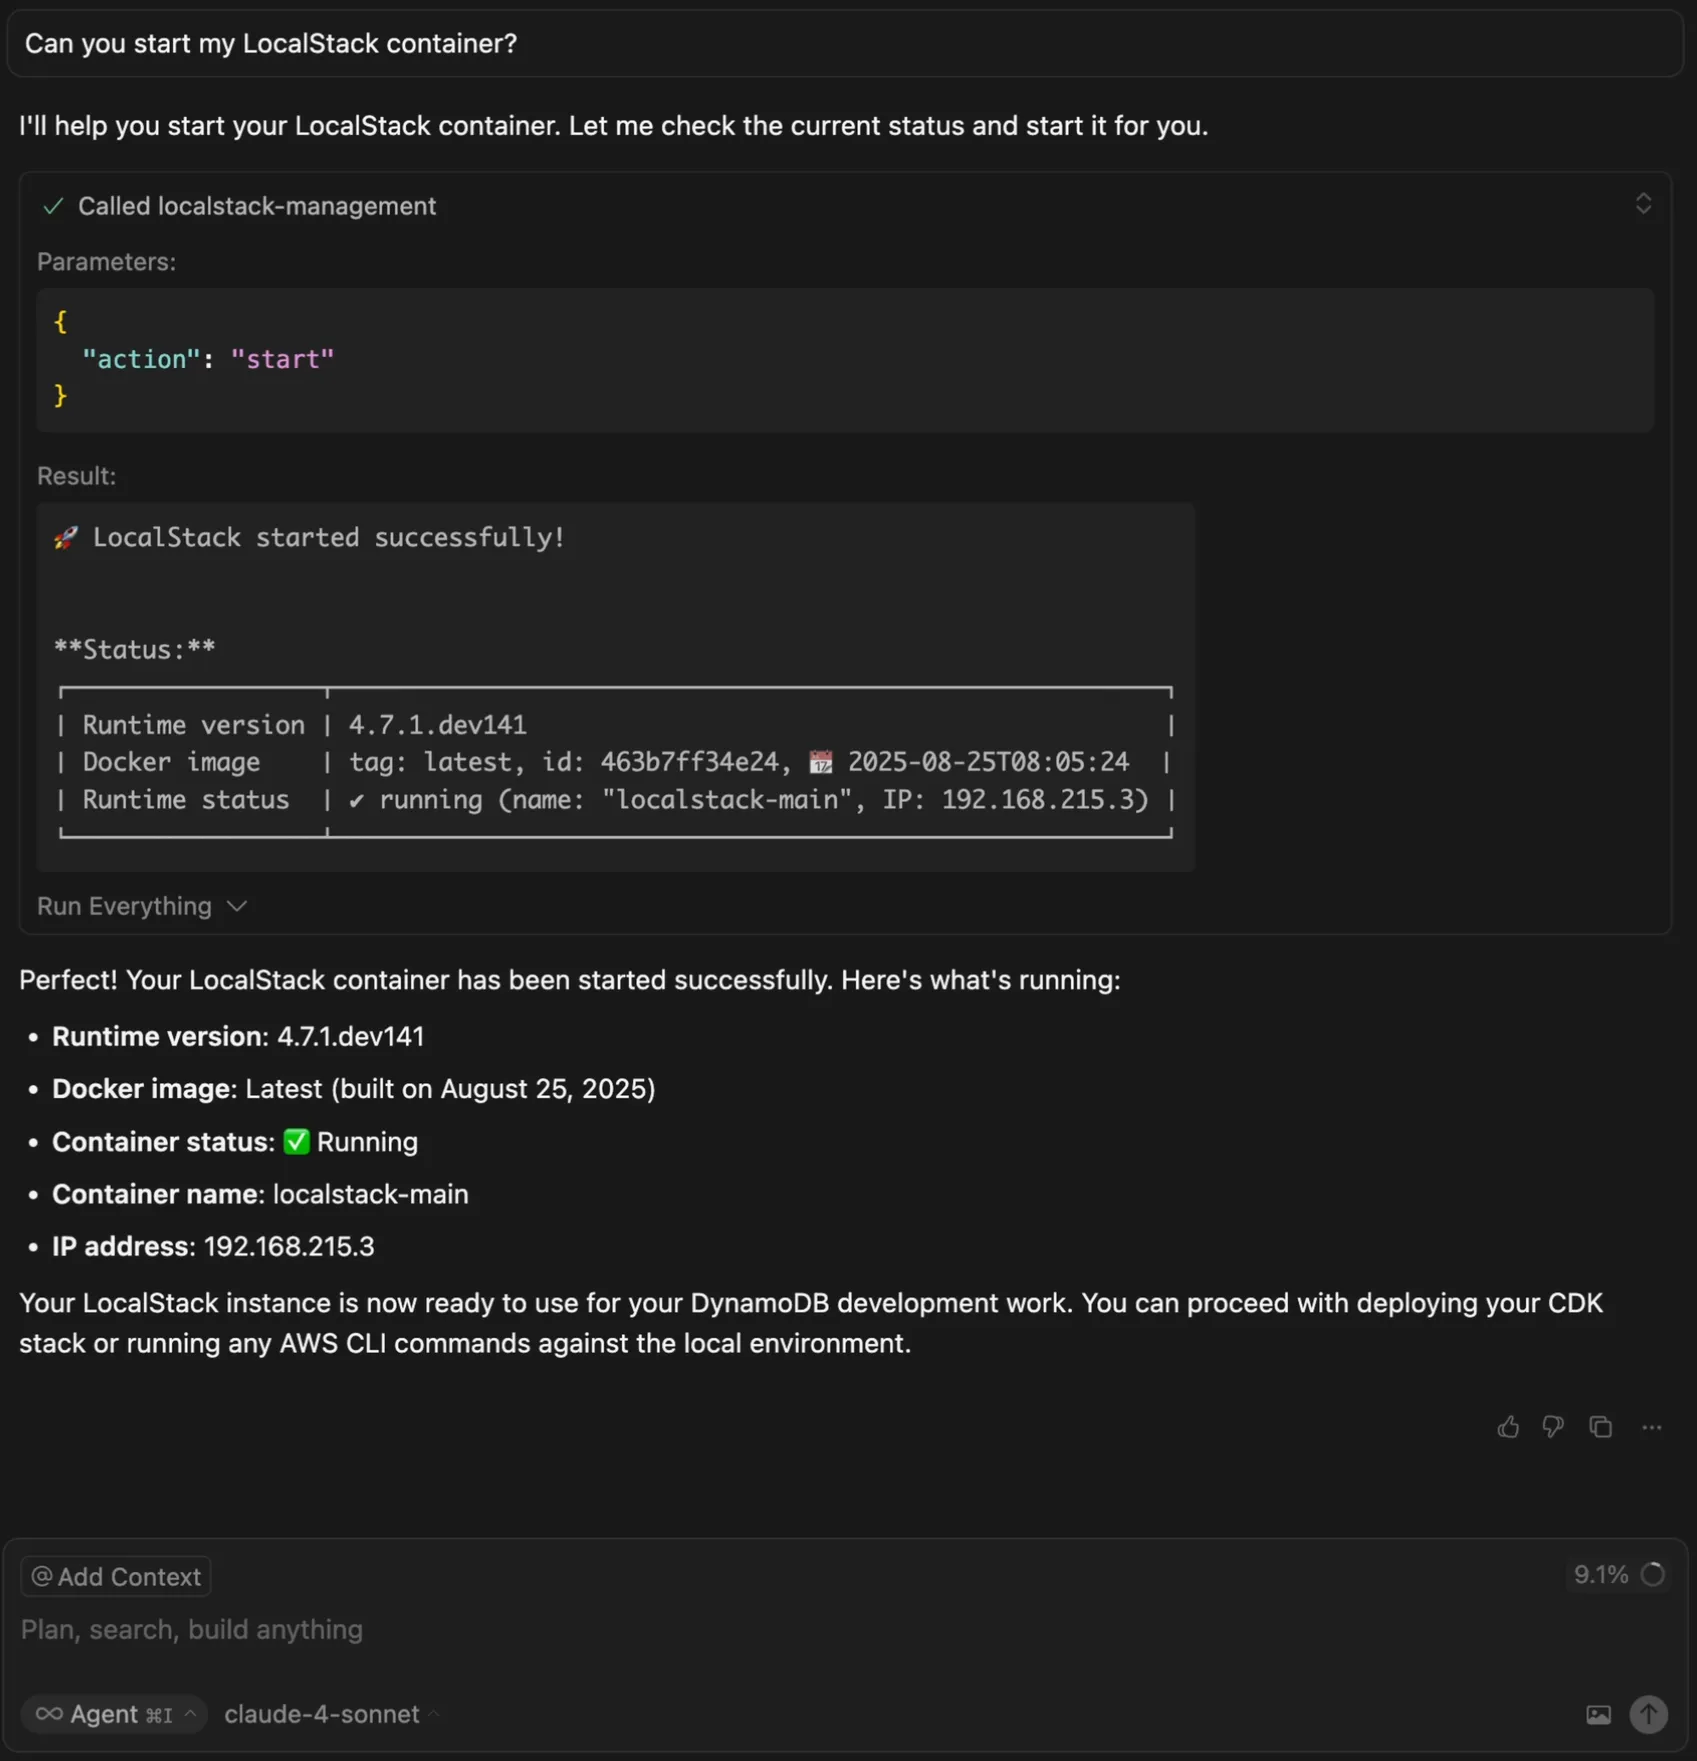This screenshot has width=1697, height=1761.
Task: Click the Add Context button
Action: pos(115,1576)
